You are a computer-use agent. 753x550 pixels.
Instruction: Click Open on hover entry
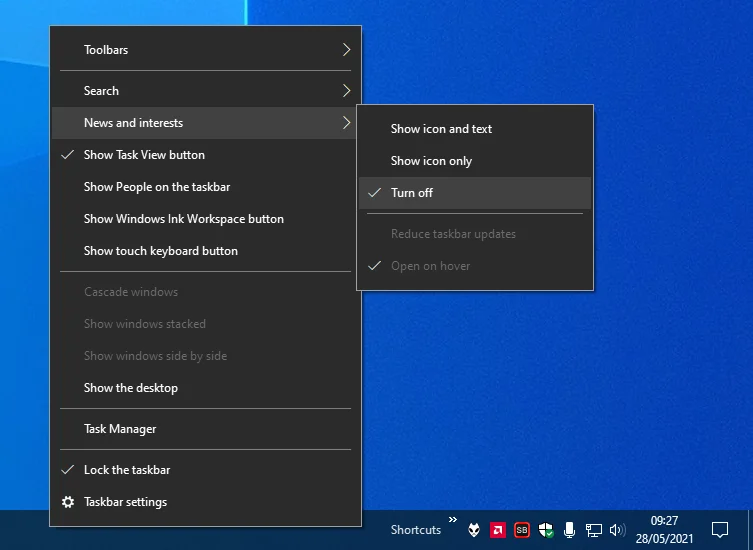[x=475, y=266]
